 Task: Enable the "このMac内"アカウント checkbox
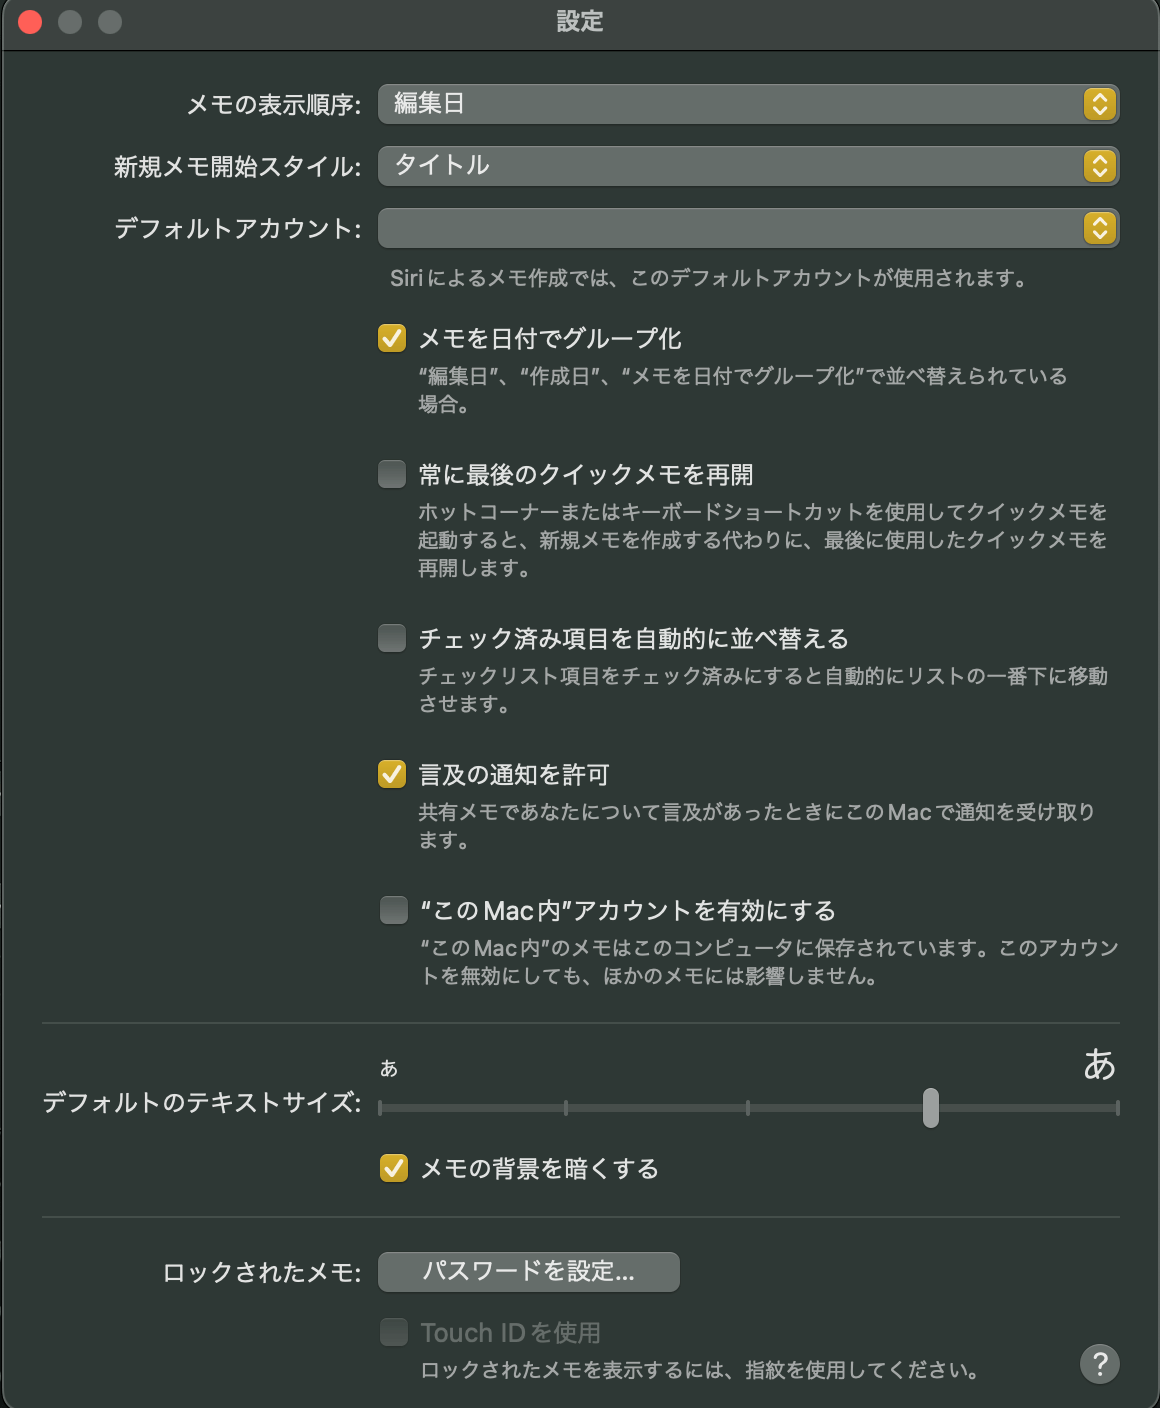pos(393,910)
